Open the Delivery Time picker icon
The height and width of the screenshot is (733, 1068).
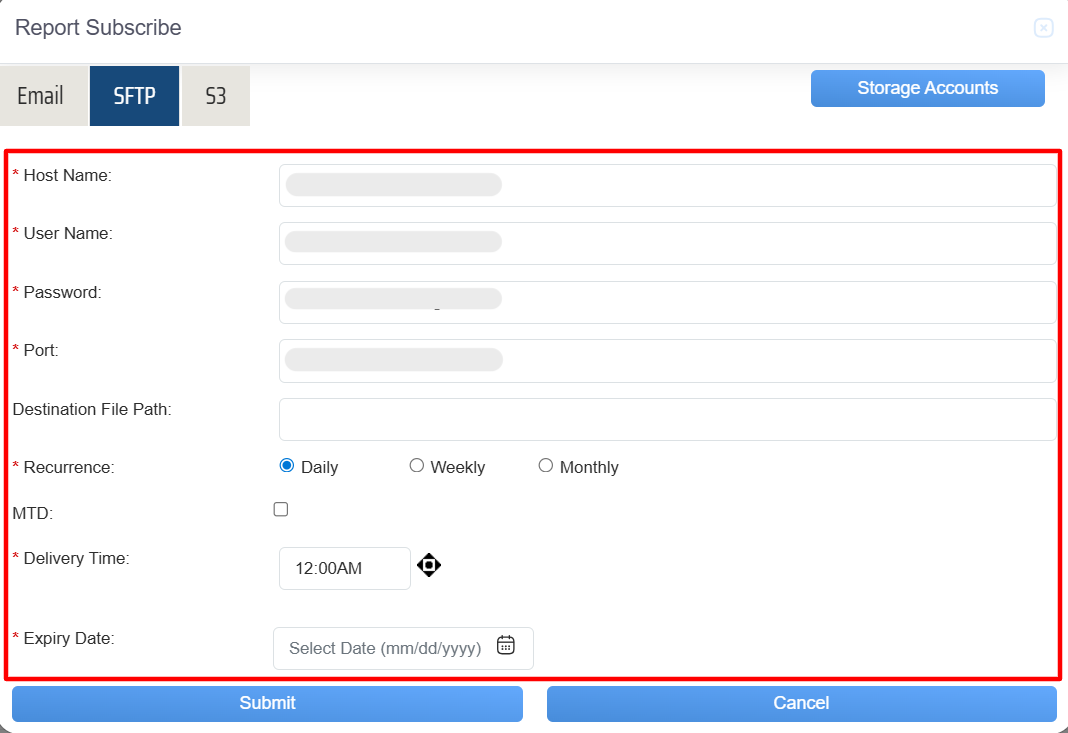pos(429,565)
